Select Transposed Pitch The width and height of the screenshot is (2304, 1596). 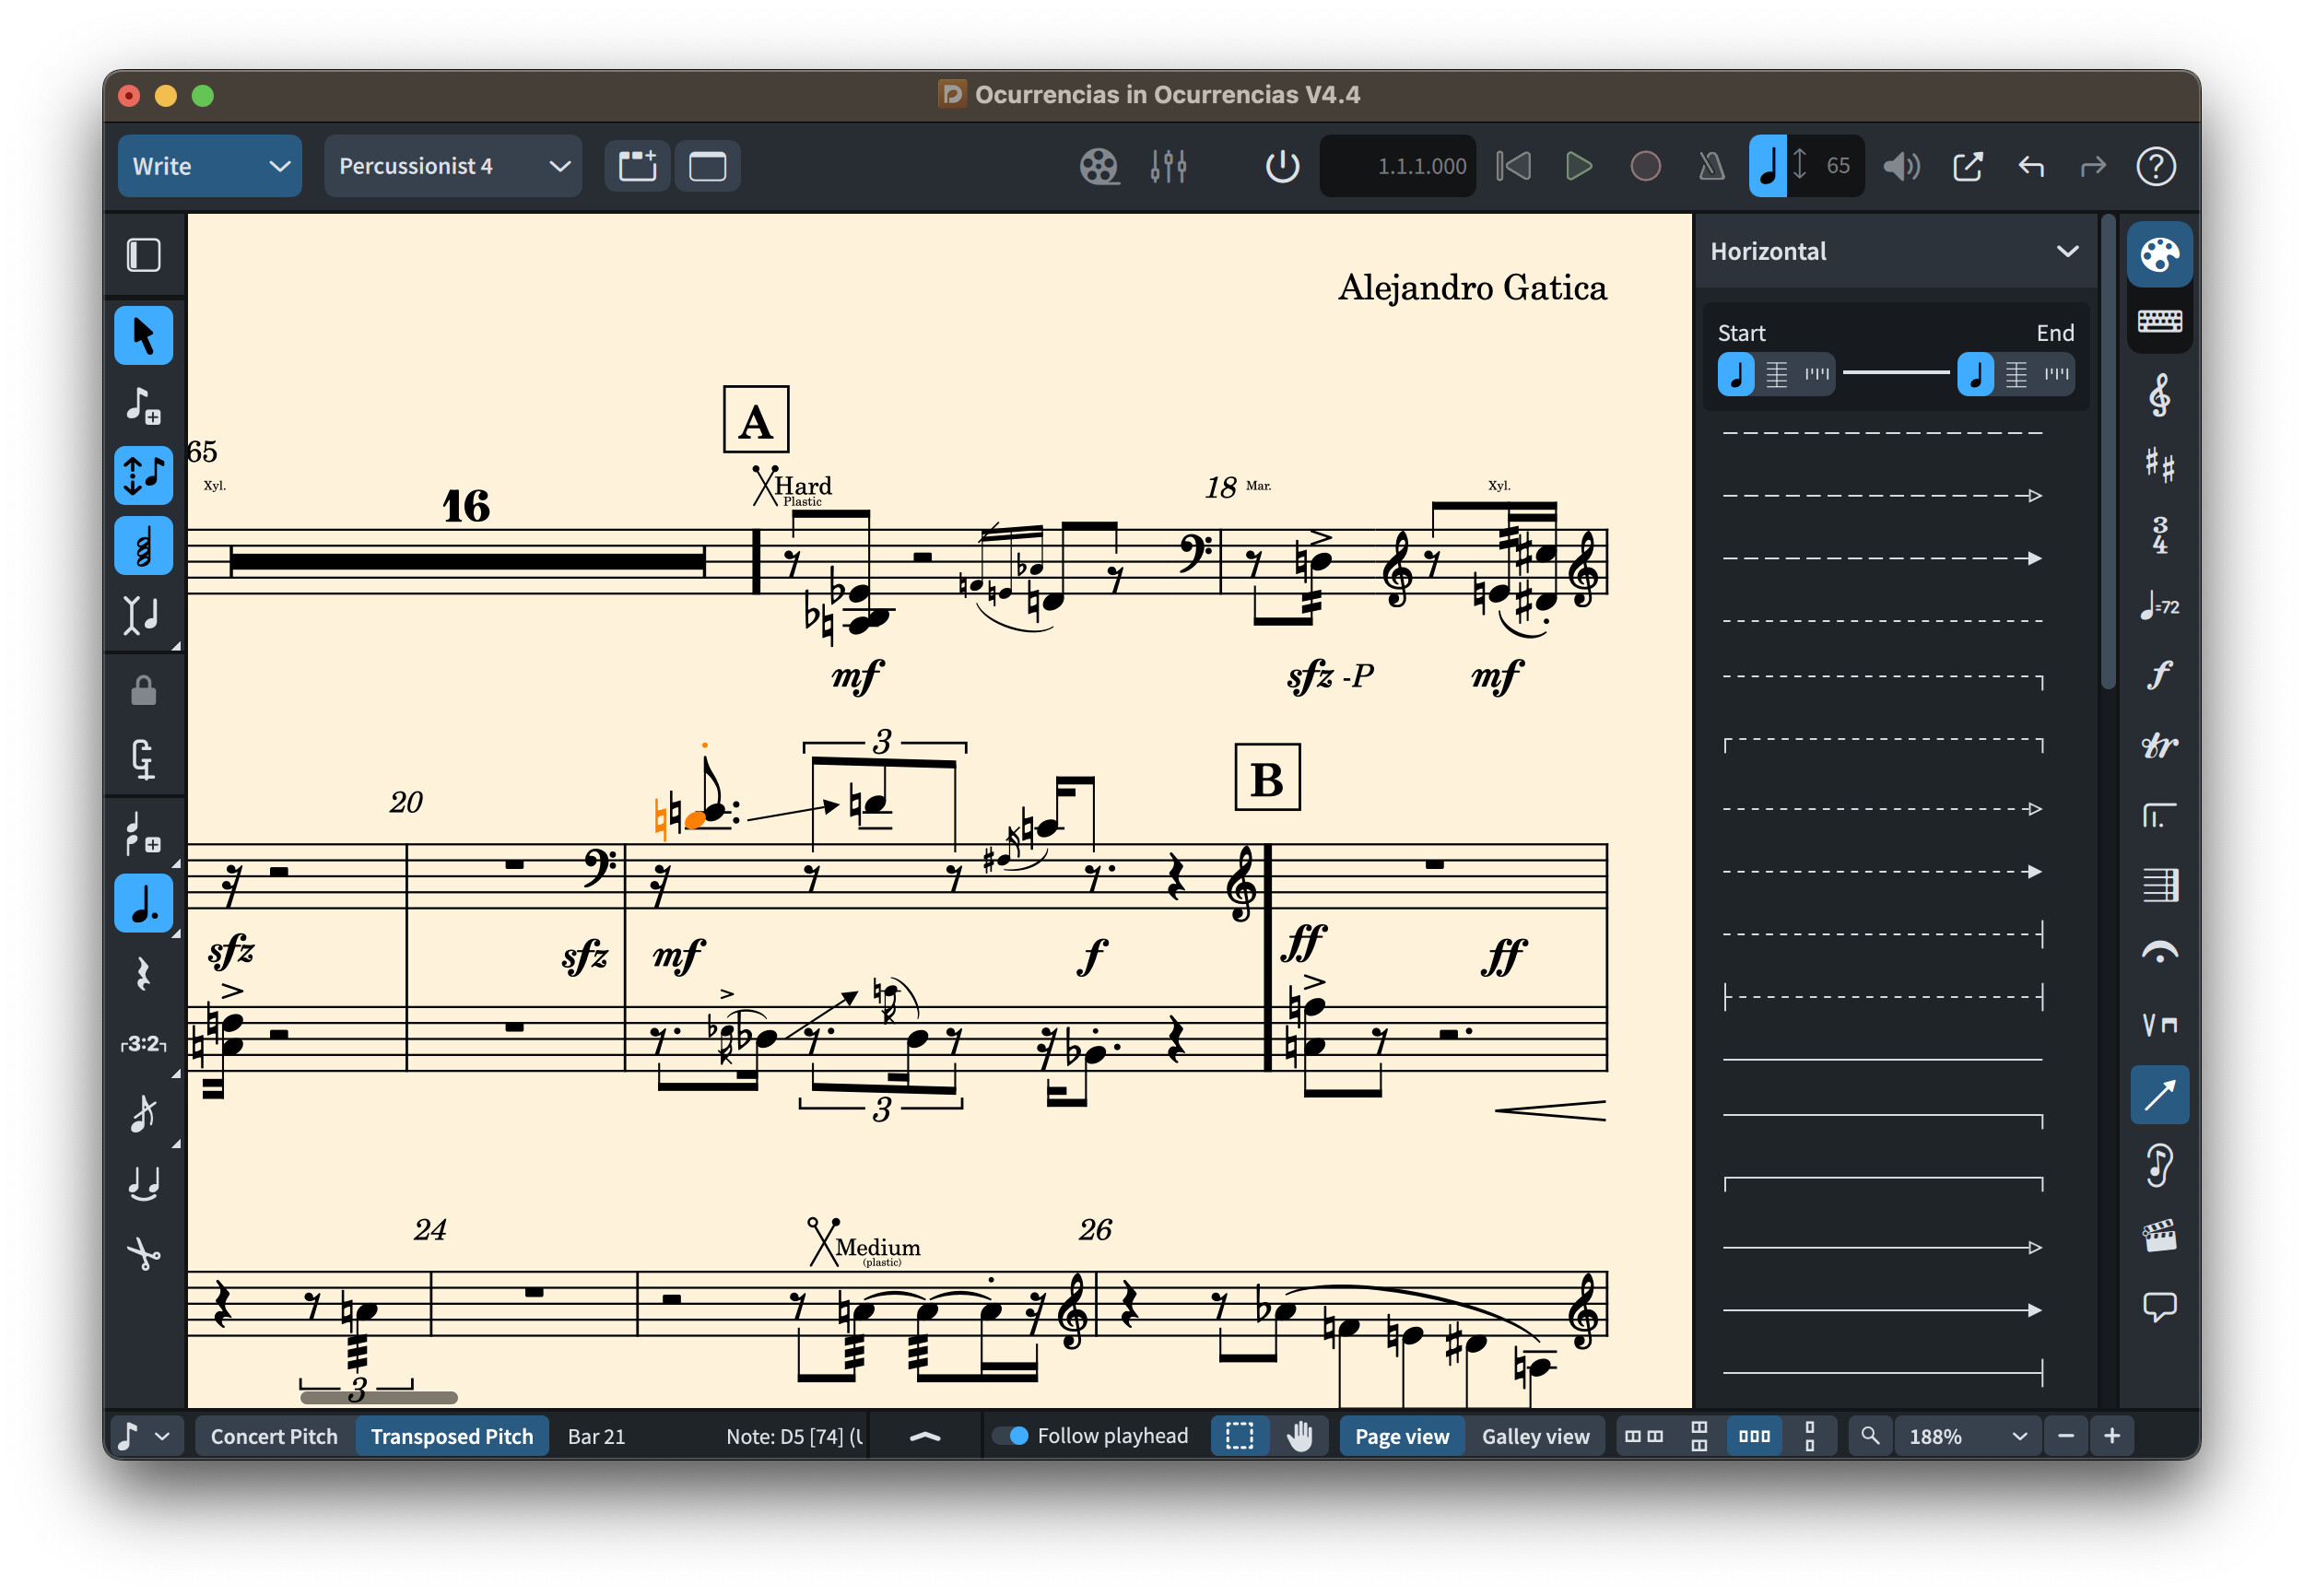[x=452, y=1436]
